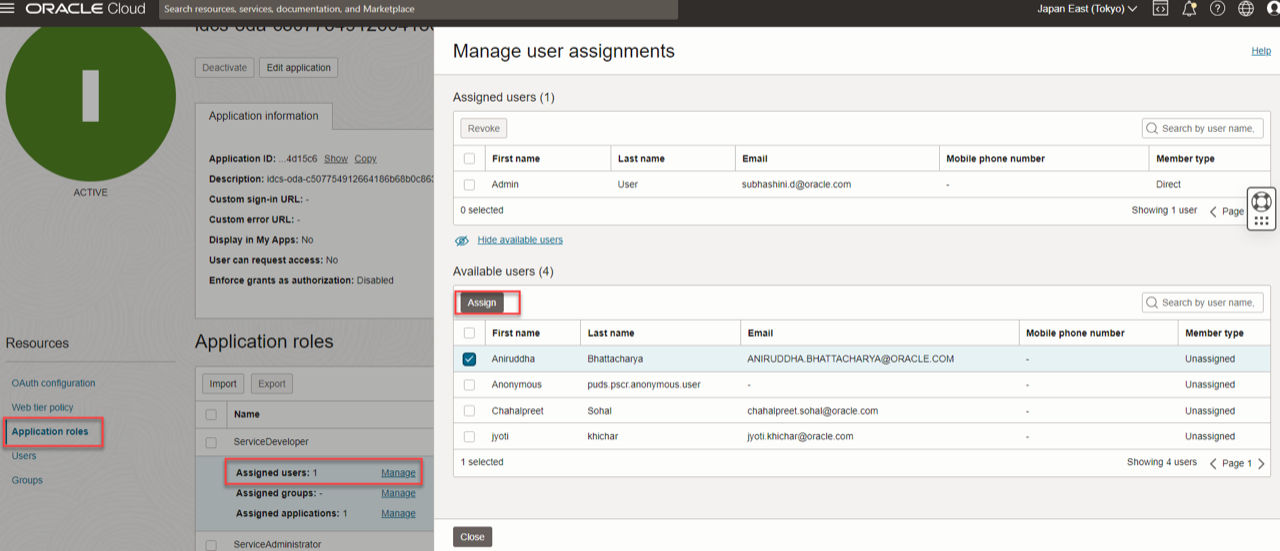Check the ServiceAdministrator role checkbox
1280x551 pixels.
(211, 545)
